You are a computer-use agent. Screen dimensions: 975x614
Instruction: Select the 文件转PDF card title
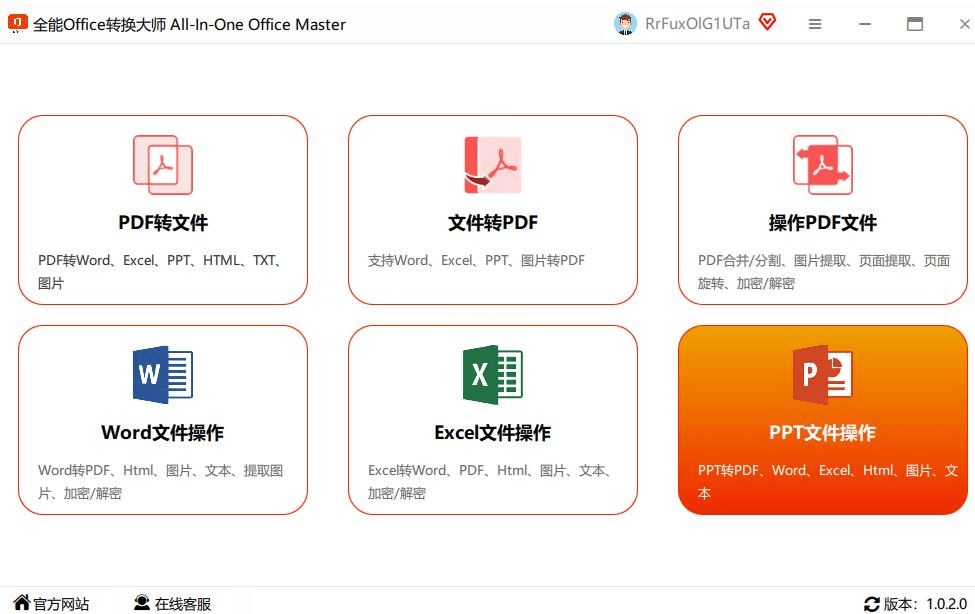pos(492,223)
